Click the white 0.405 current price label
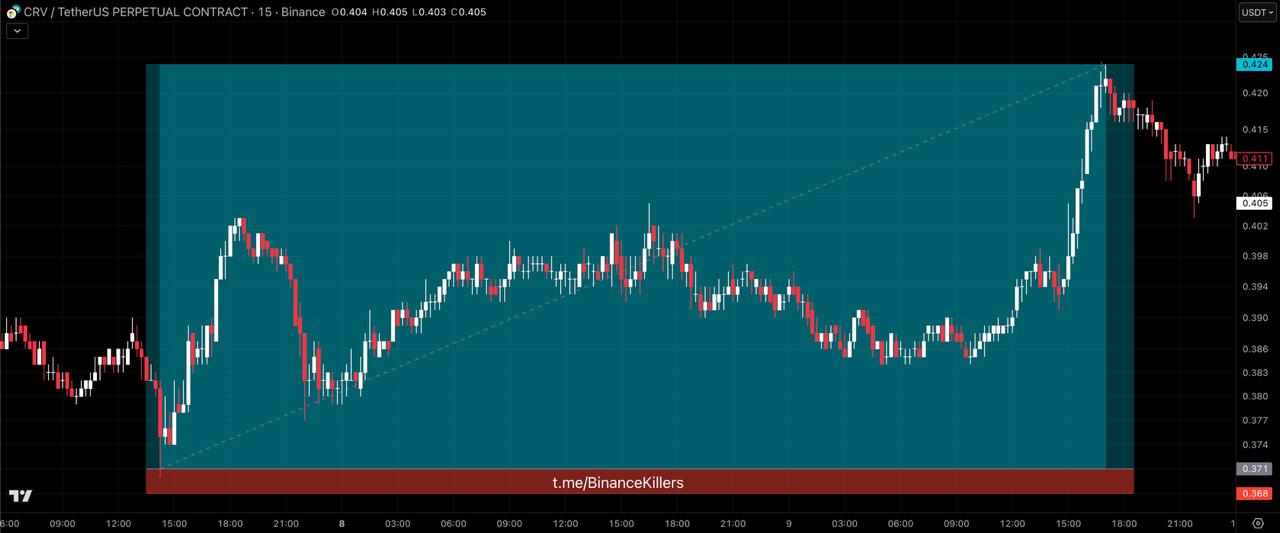 click(1254, 204)
